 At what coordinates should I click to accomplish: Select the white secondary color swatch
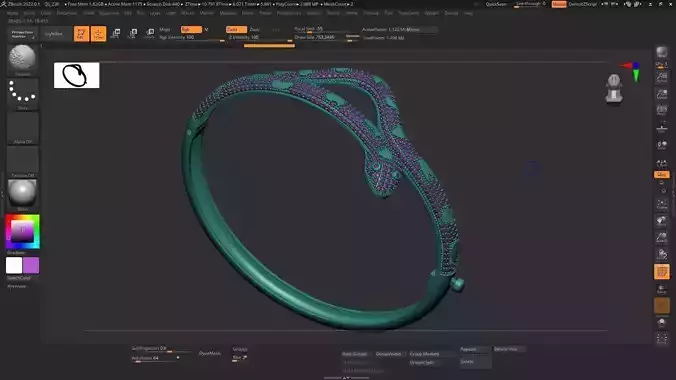click(x=14, y=265)
